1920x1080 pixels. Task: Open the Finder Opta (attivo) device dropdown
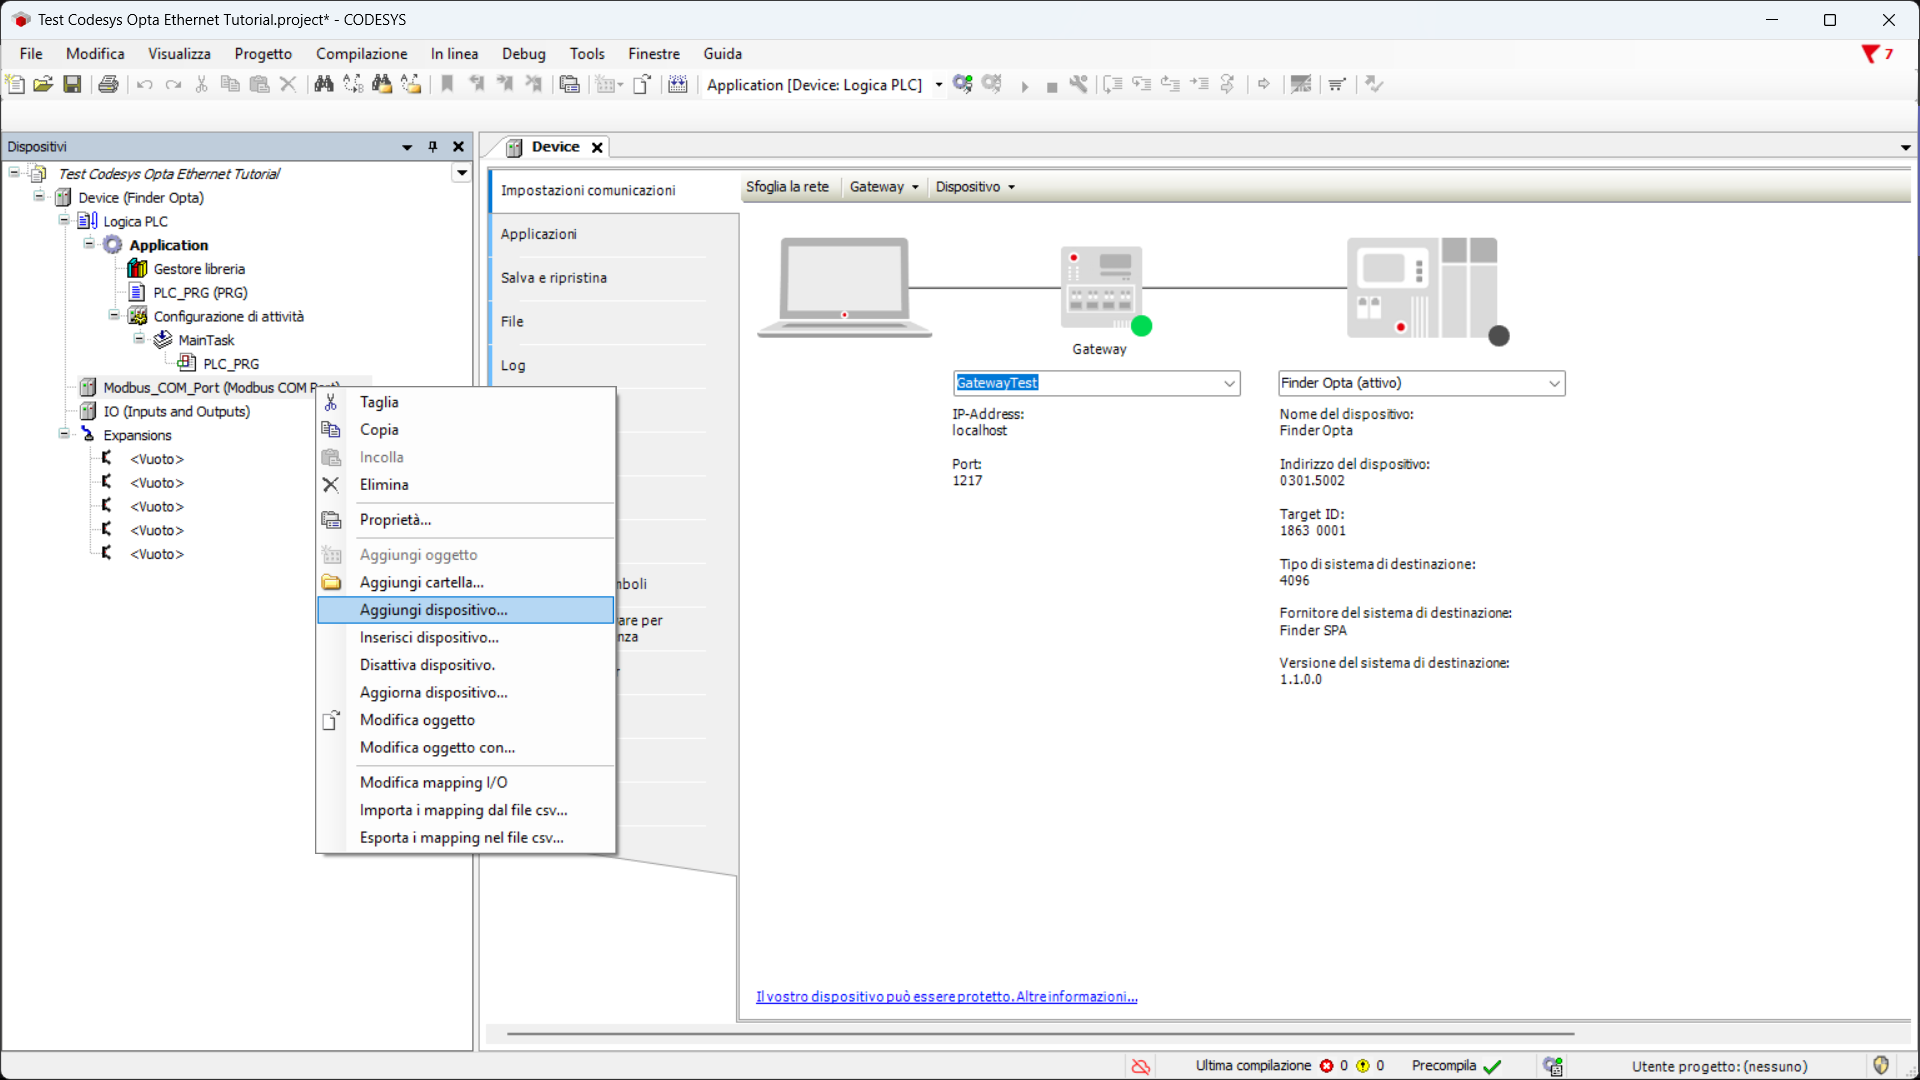[x=1554, y=383]
